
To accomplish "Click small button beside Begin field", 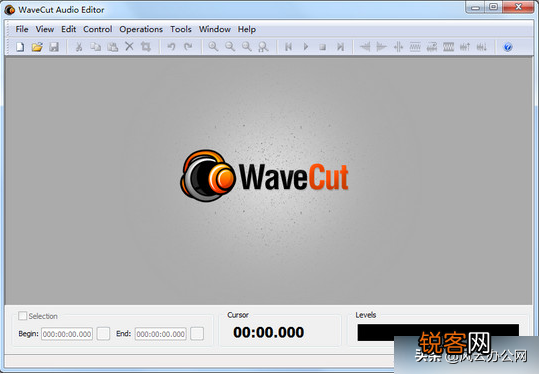I will click(x=103, y=333).
